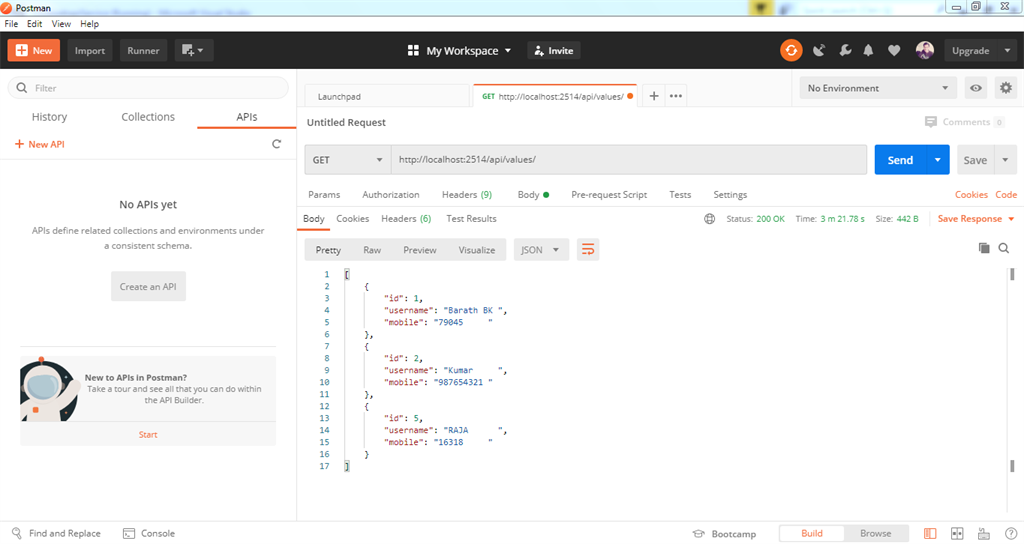Search the response body with magnifier icon

pyautogui.click(x=1004, y=248)
